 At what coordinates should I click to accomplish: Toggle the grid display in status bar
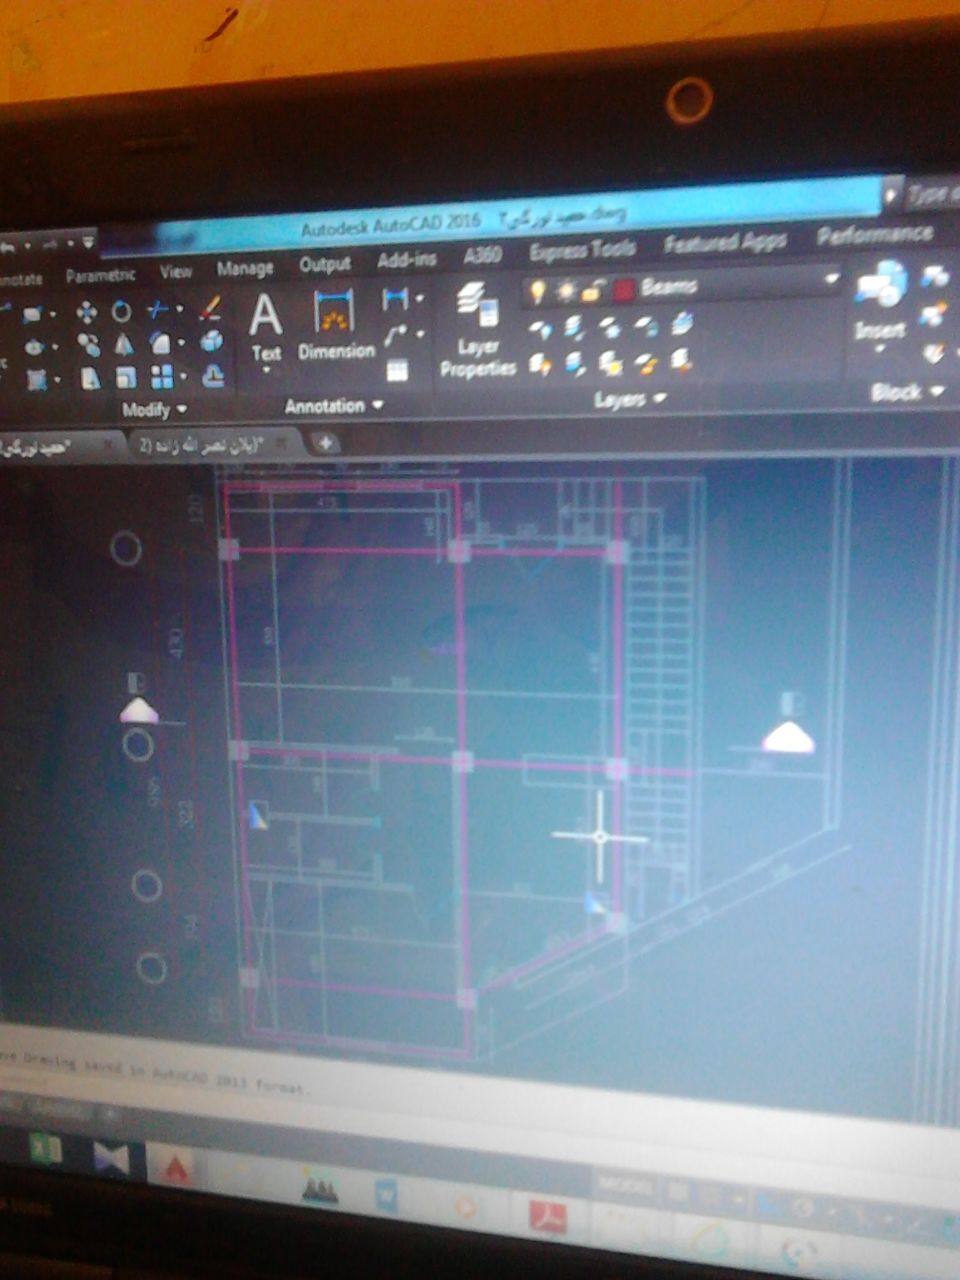click(680, 1192)
